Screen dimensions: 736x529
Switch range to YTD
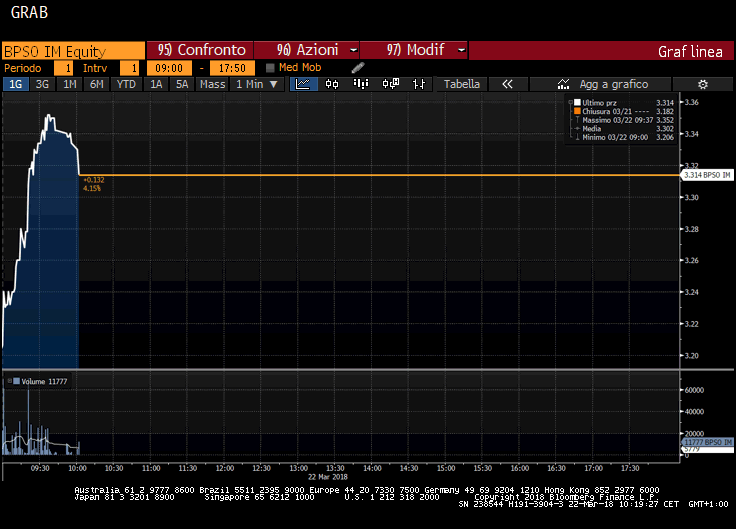click(126, 85)
